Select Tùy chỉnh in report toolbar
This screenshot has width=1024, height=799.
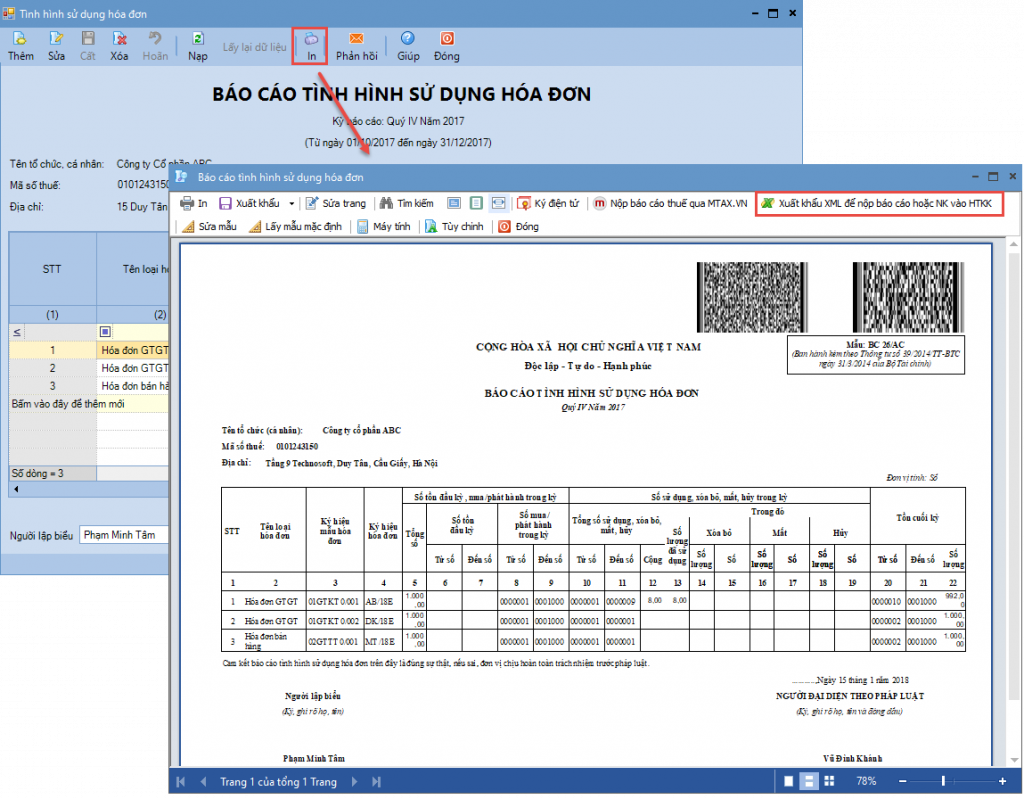click(x=454, y=227)
